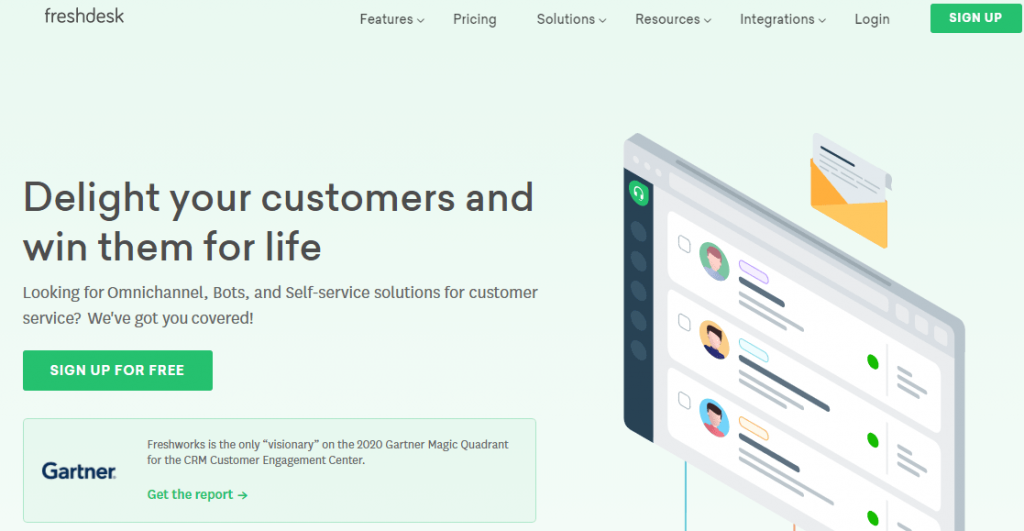Viewport: 1024px width, 531px height.
Task: Open the Login page
Action: [x=872, y=20]
